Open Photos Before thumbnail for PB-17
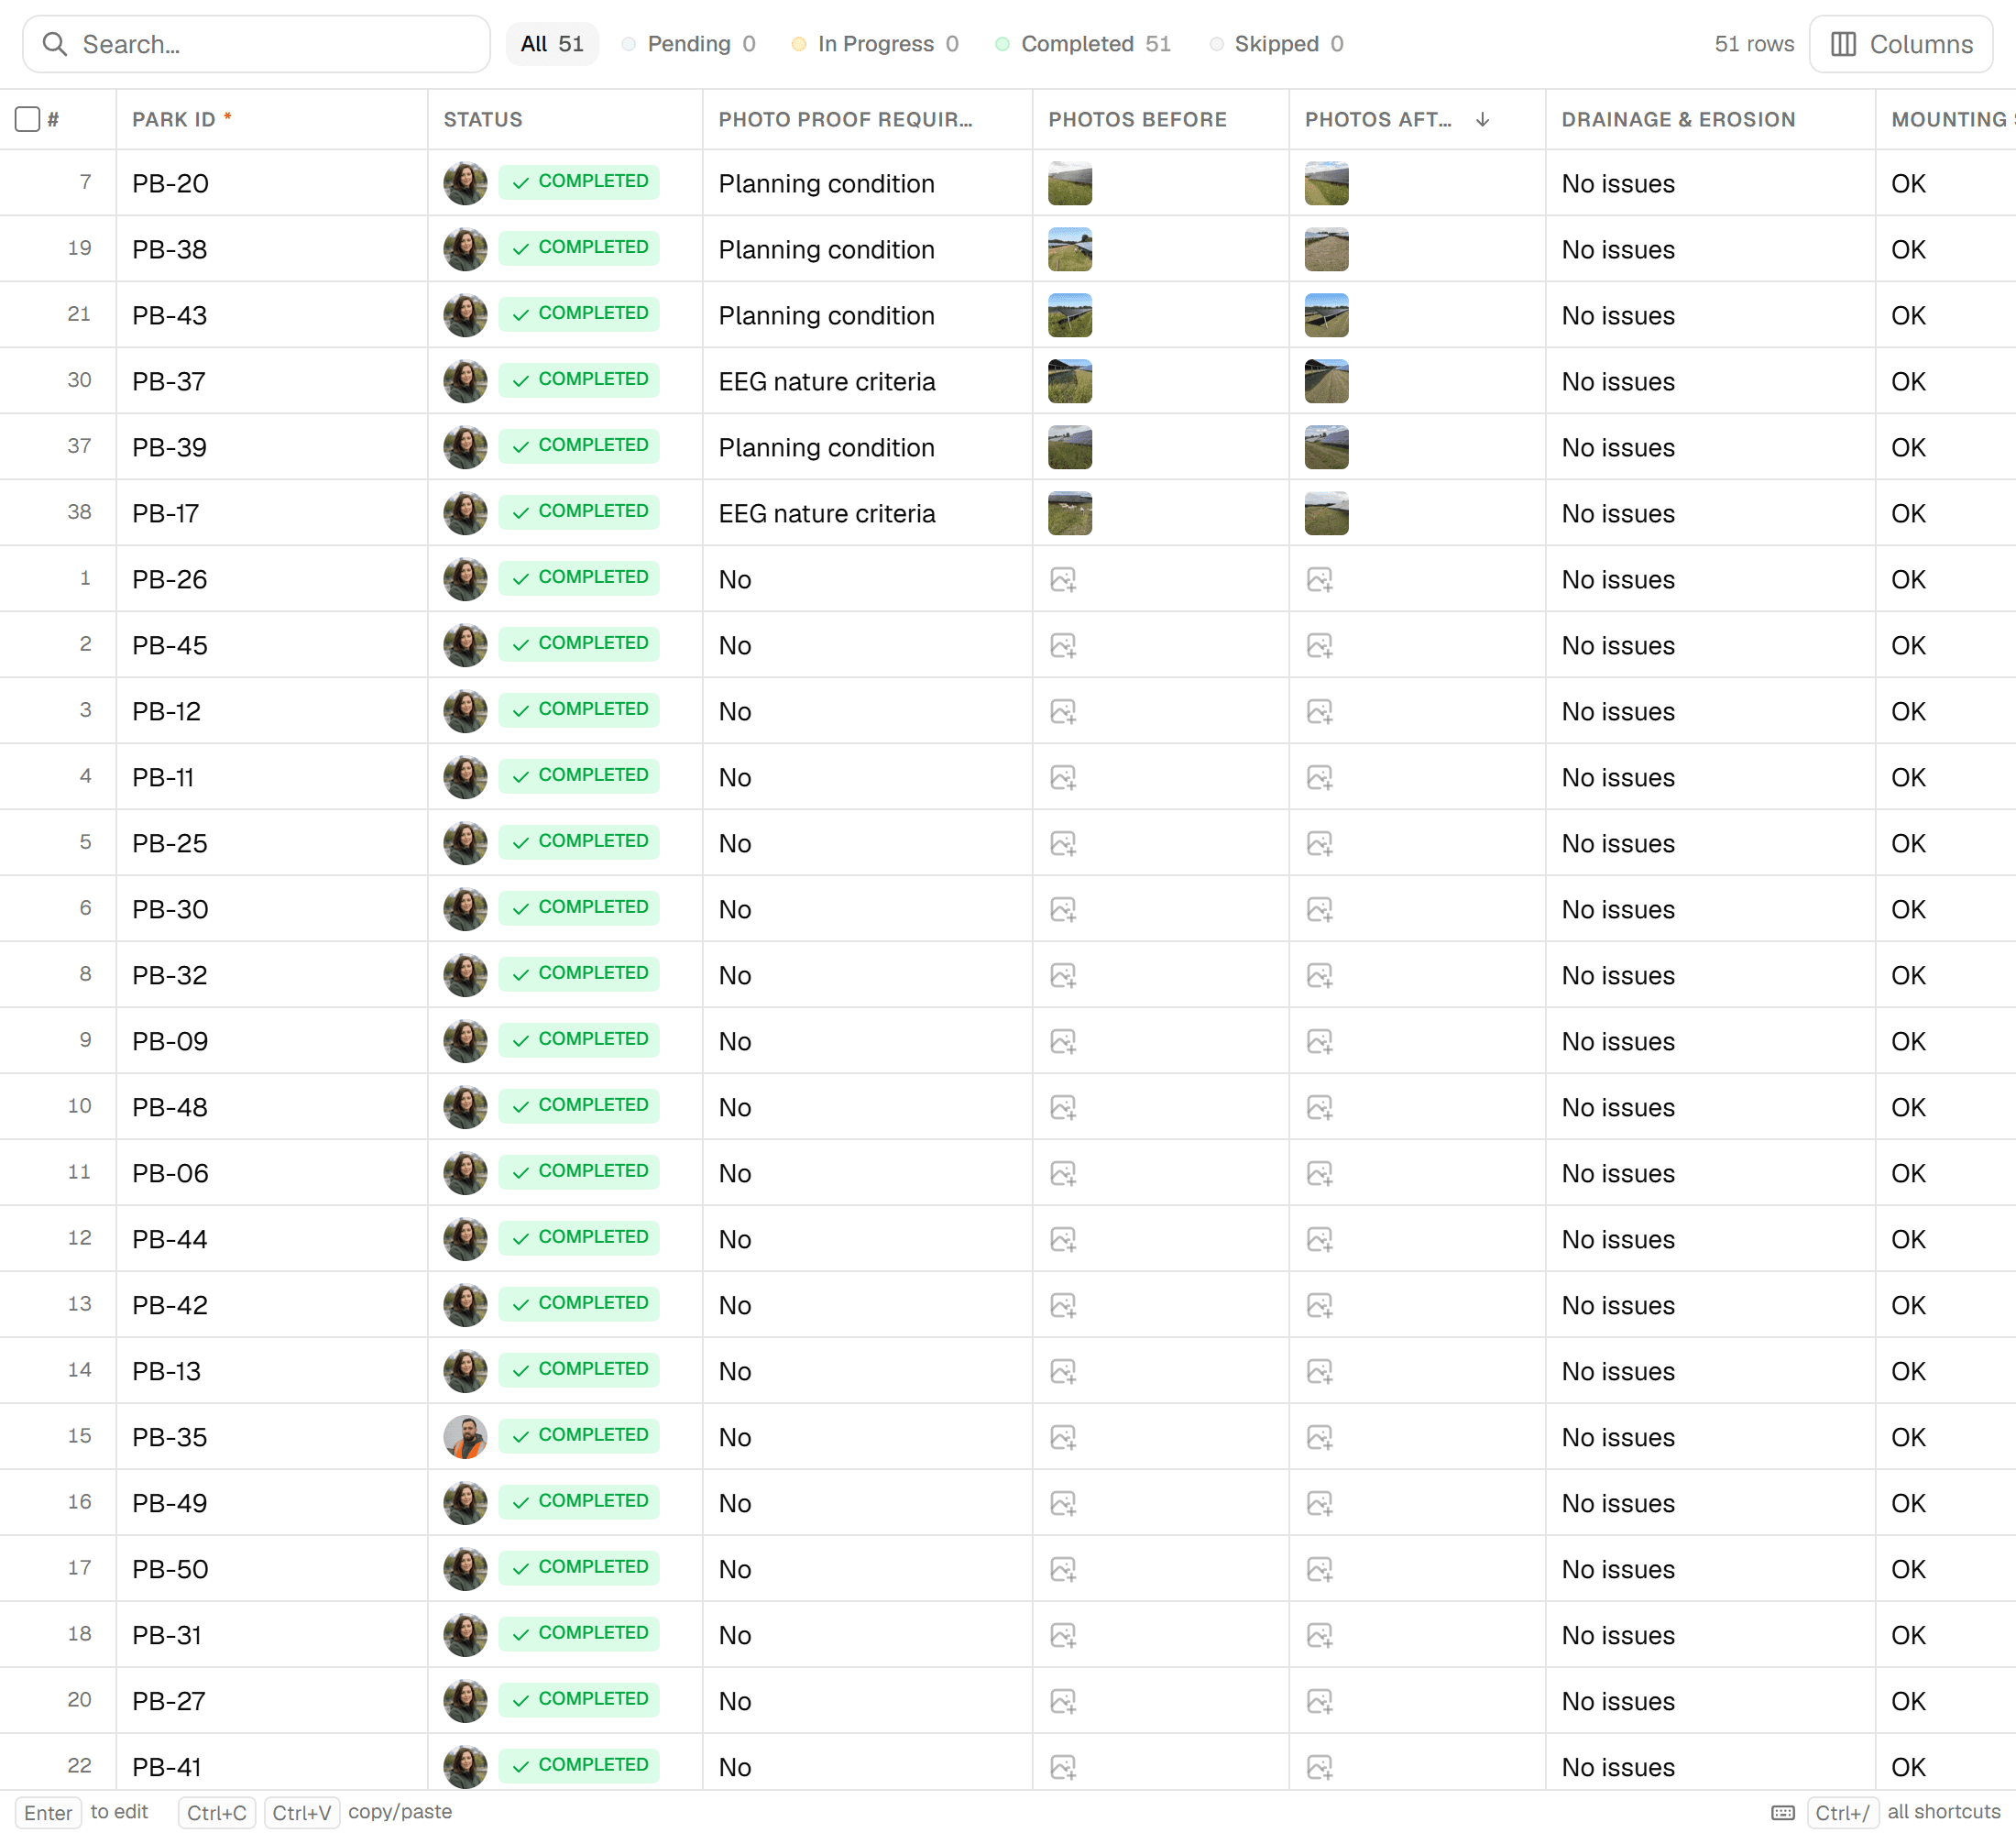Image resolution: width=2016 pixels, height=1833 pixels. pos(1070,513)
